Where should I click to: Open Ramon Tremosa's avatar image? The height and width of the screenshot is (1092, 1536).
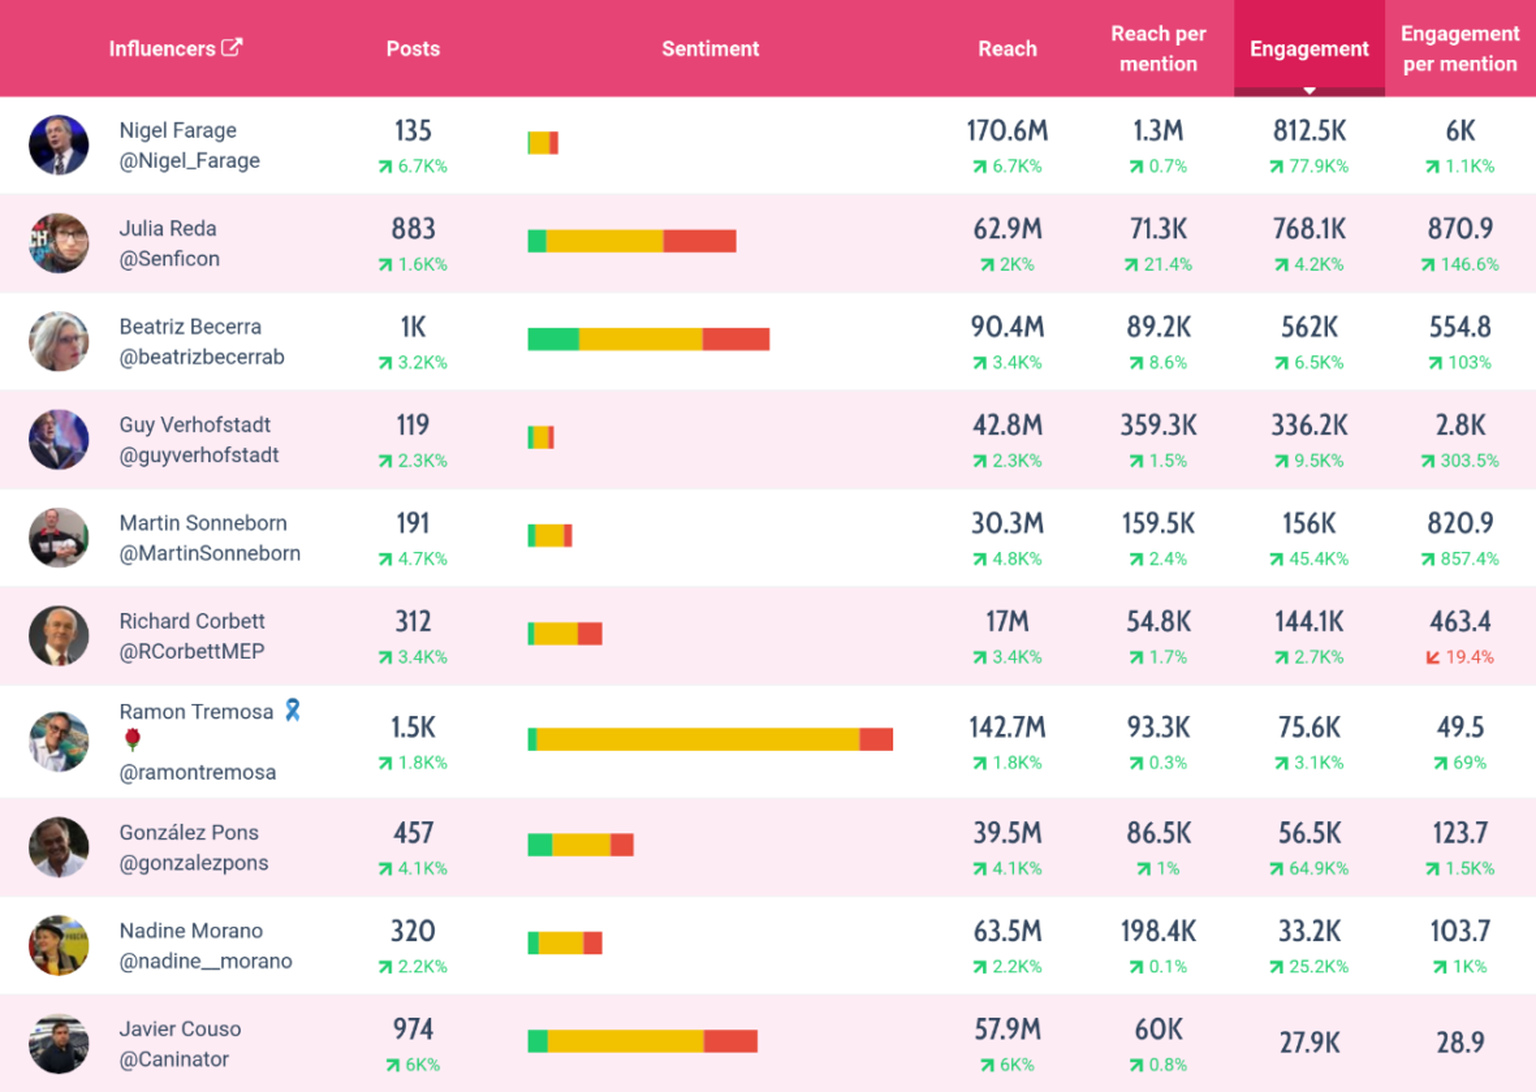pos(59,741)
